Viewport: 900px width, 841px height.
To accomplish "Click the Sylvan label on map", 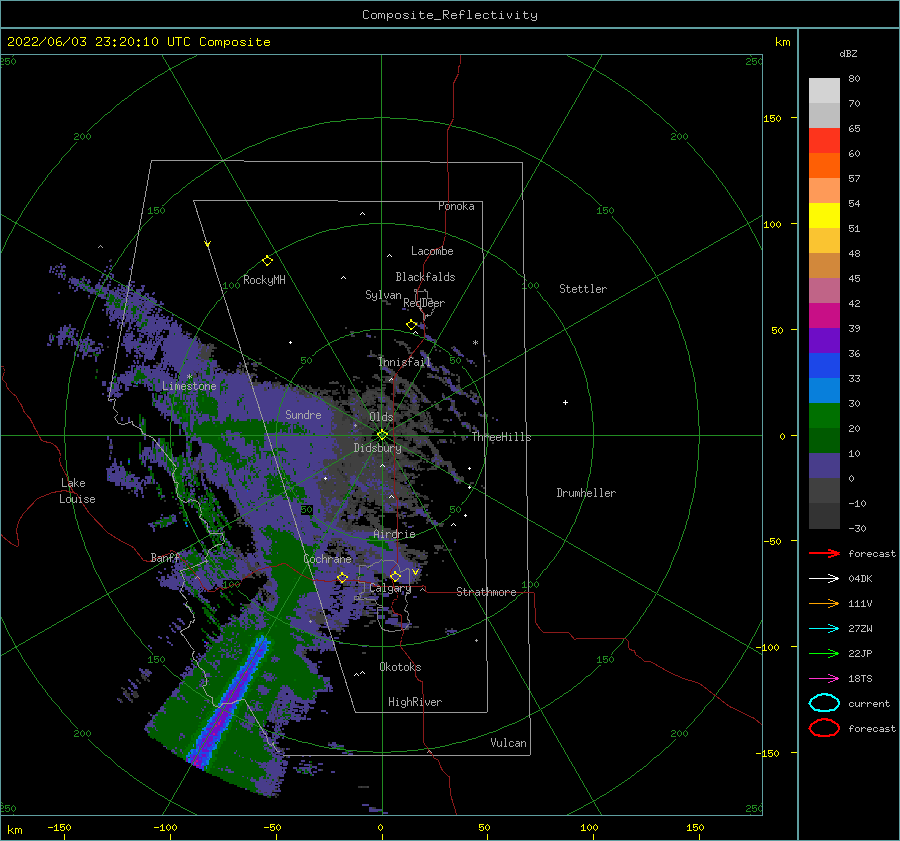I will 383,295.
